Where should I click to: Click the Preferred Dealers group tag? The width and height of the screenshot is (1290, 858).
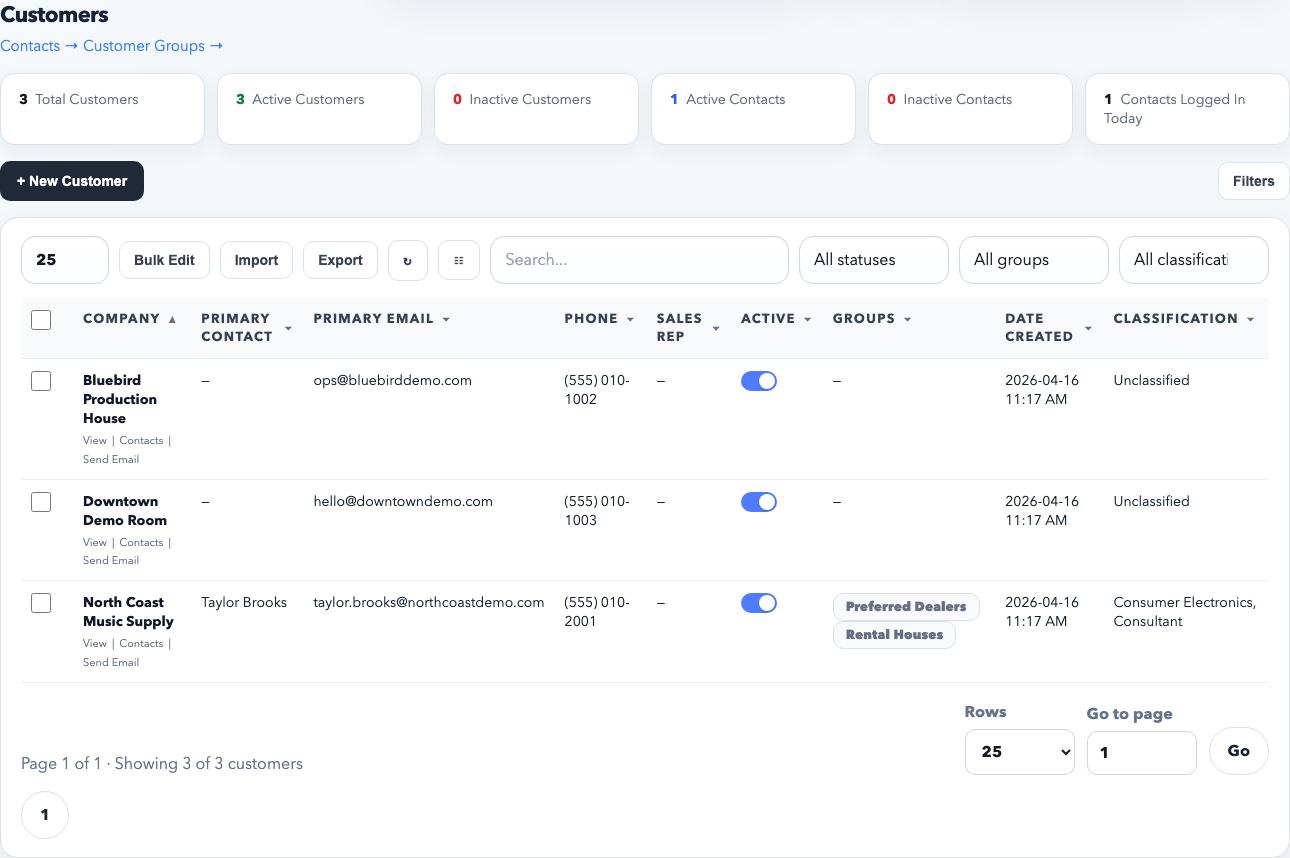pos(906,607)
